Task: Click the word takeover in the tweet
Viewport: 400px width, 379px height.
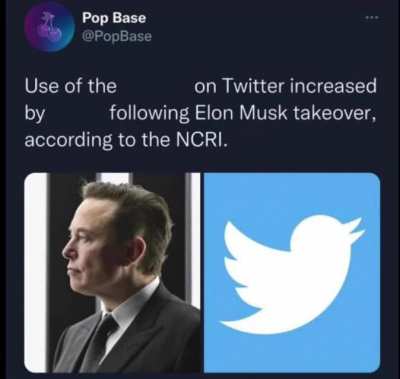Action: [x=334, y=114]
